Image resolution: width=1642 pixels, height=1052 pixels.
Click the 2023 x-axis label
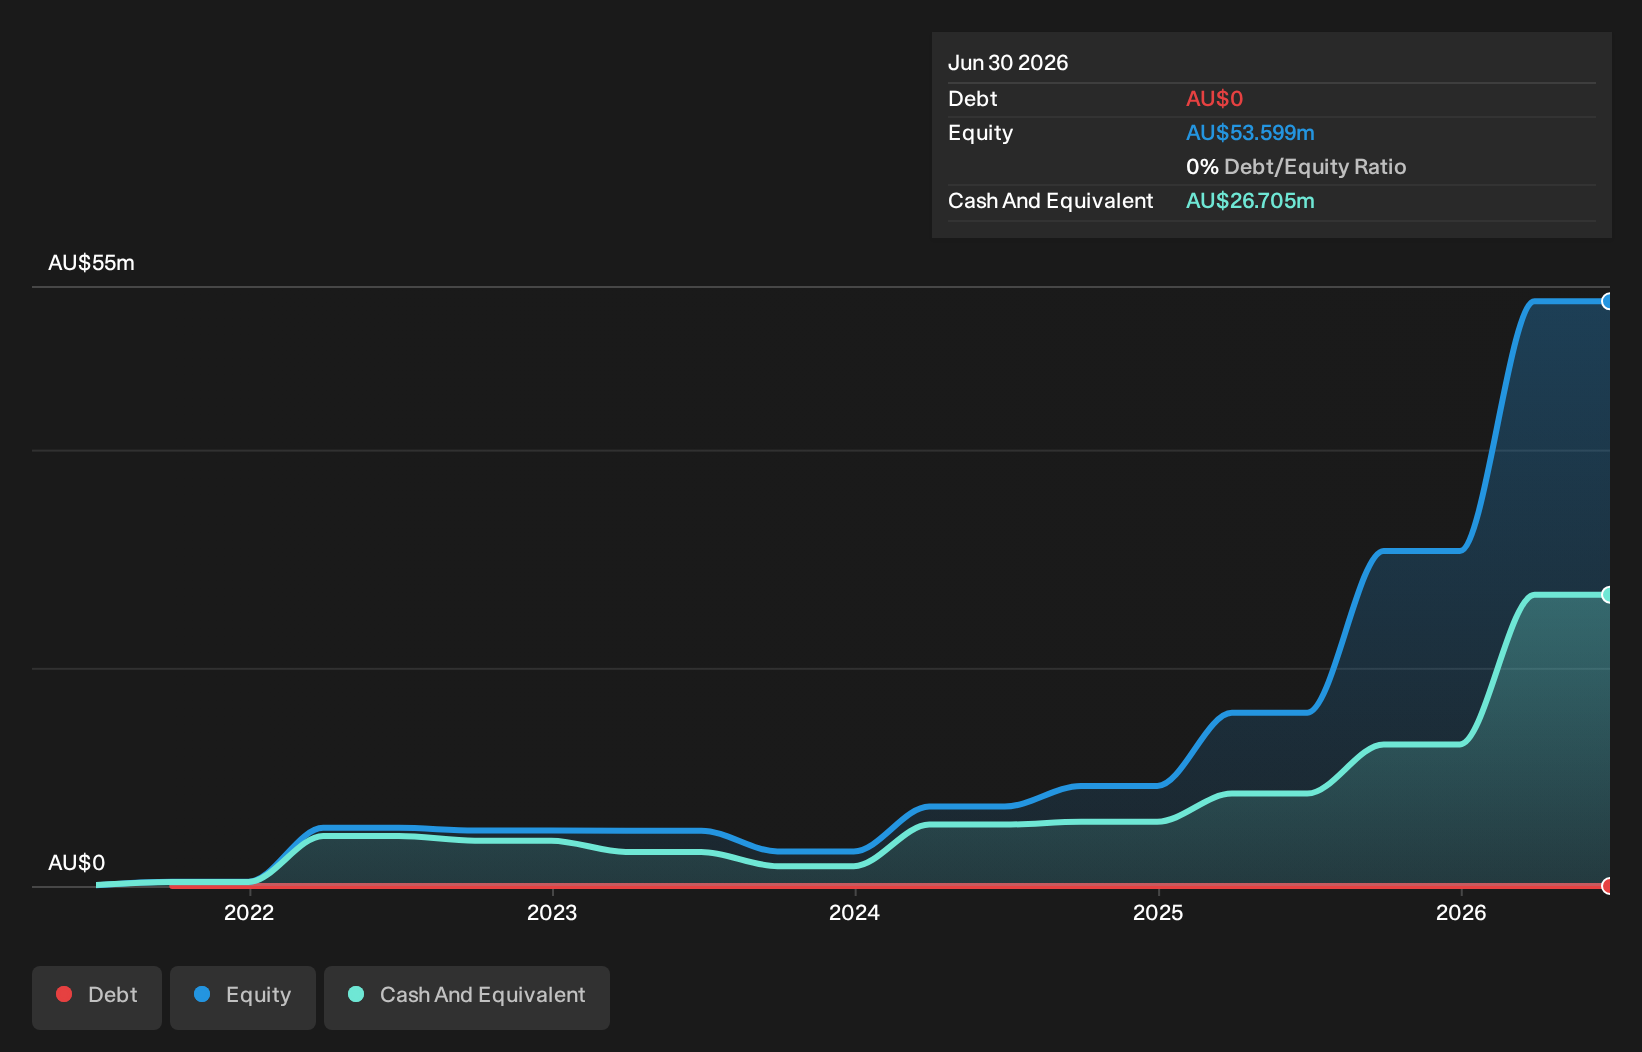552,912
